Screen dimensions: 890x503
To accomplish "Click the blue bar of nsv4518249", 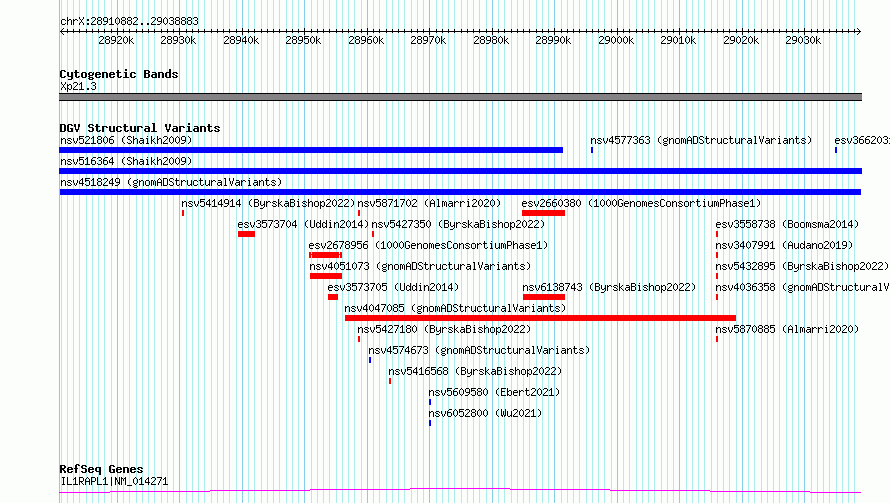I will coord(460,192).
